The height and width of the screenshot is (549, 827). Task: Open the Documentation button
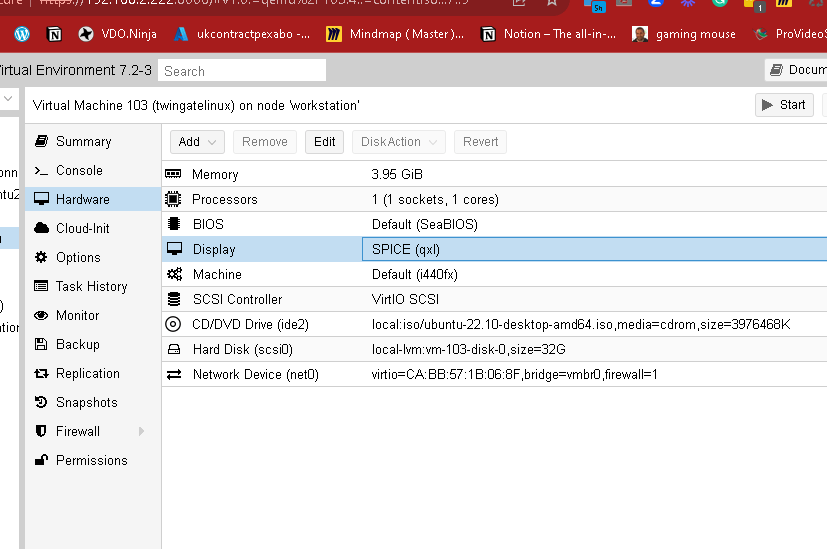(x=796, y=70)
